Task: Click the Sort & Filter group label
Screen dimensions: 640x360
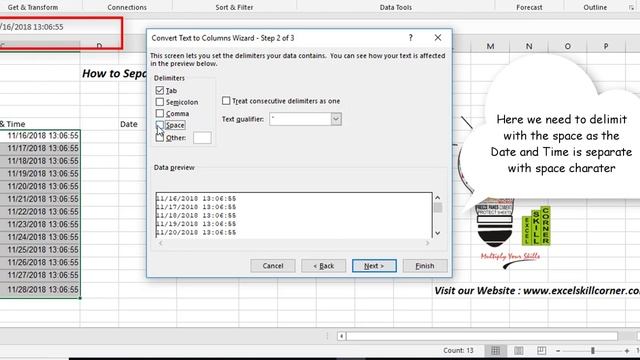Action: click(x=234, y=7)
